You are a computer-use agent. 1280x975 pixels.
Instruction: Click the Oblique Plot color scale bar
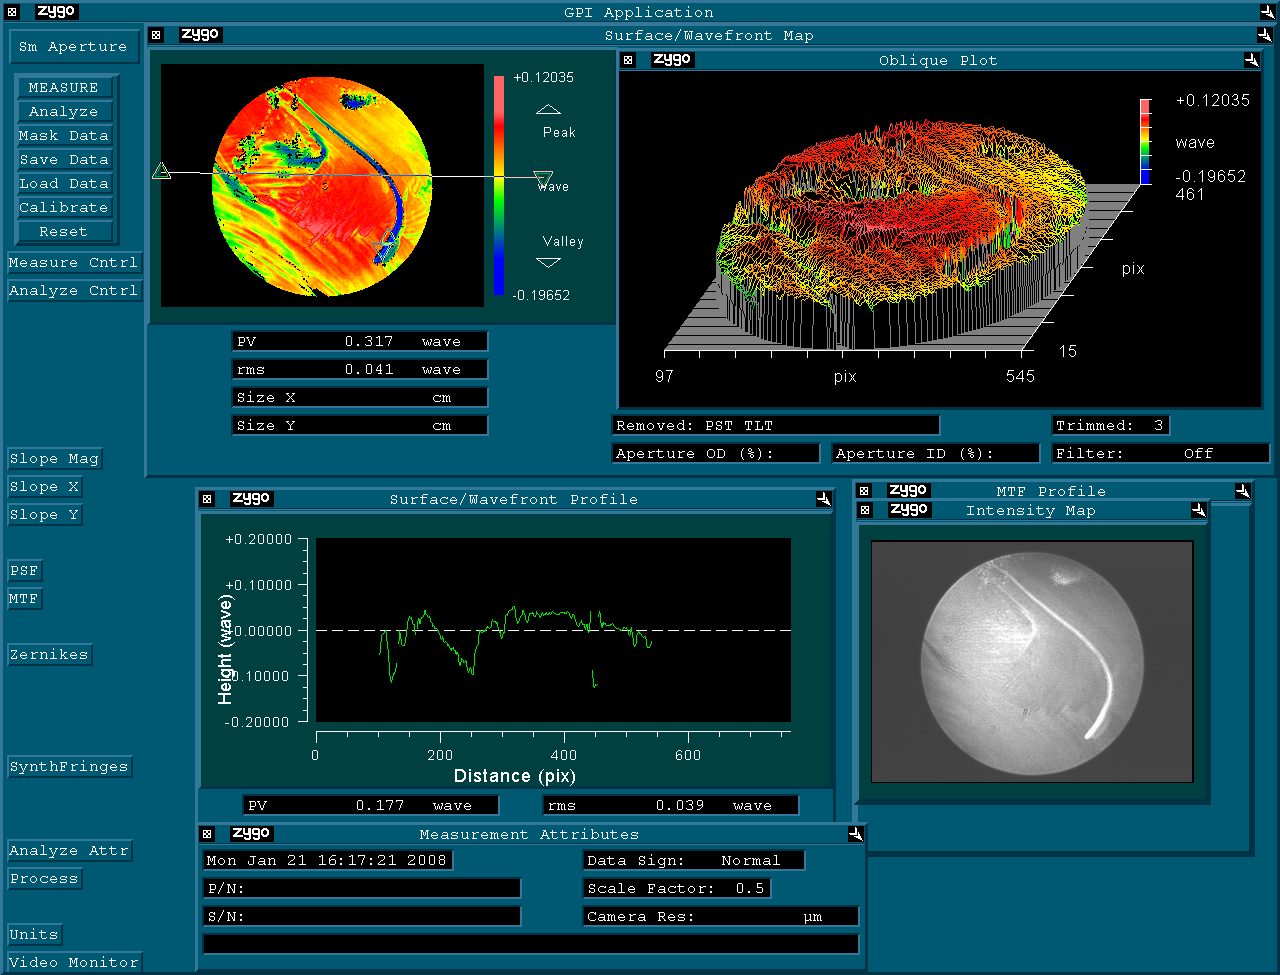pos(1146,141)
